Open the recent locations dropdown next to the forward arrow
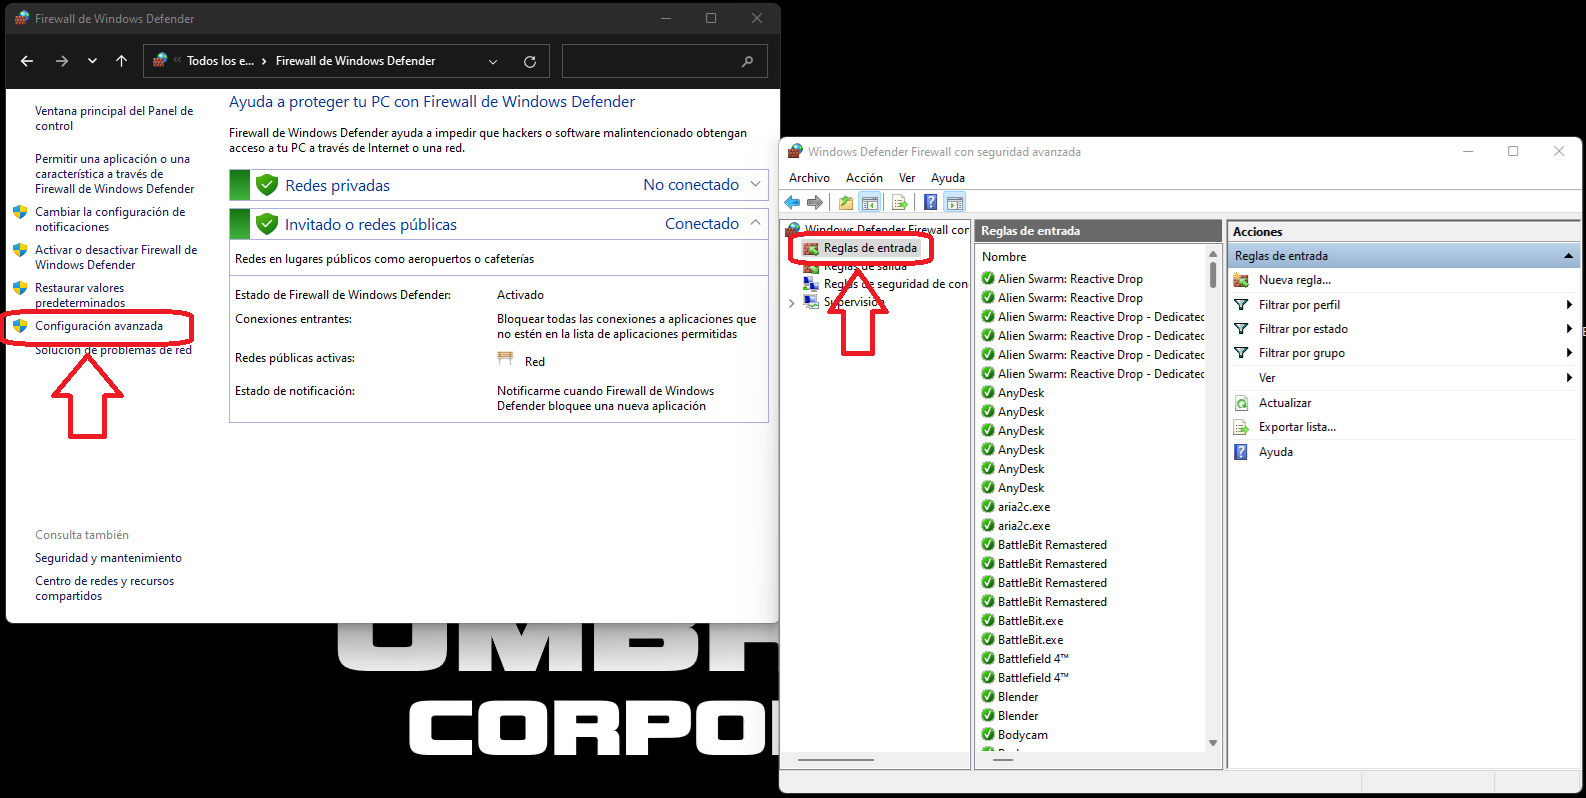The width and height of the screenshot is (1586, 798). 92,61
